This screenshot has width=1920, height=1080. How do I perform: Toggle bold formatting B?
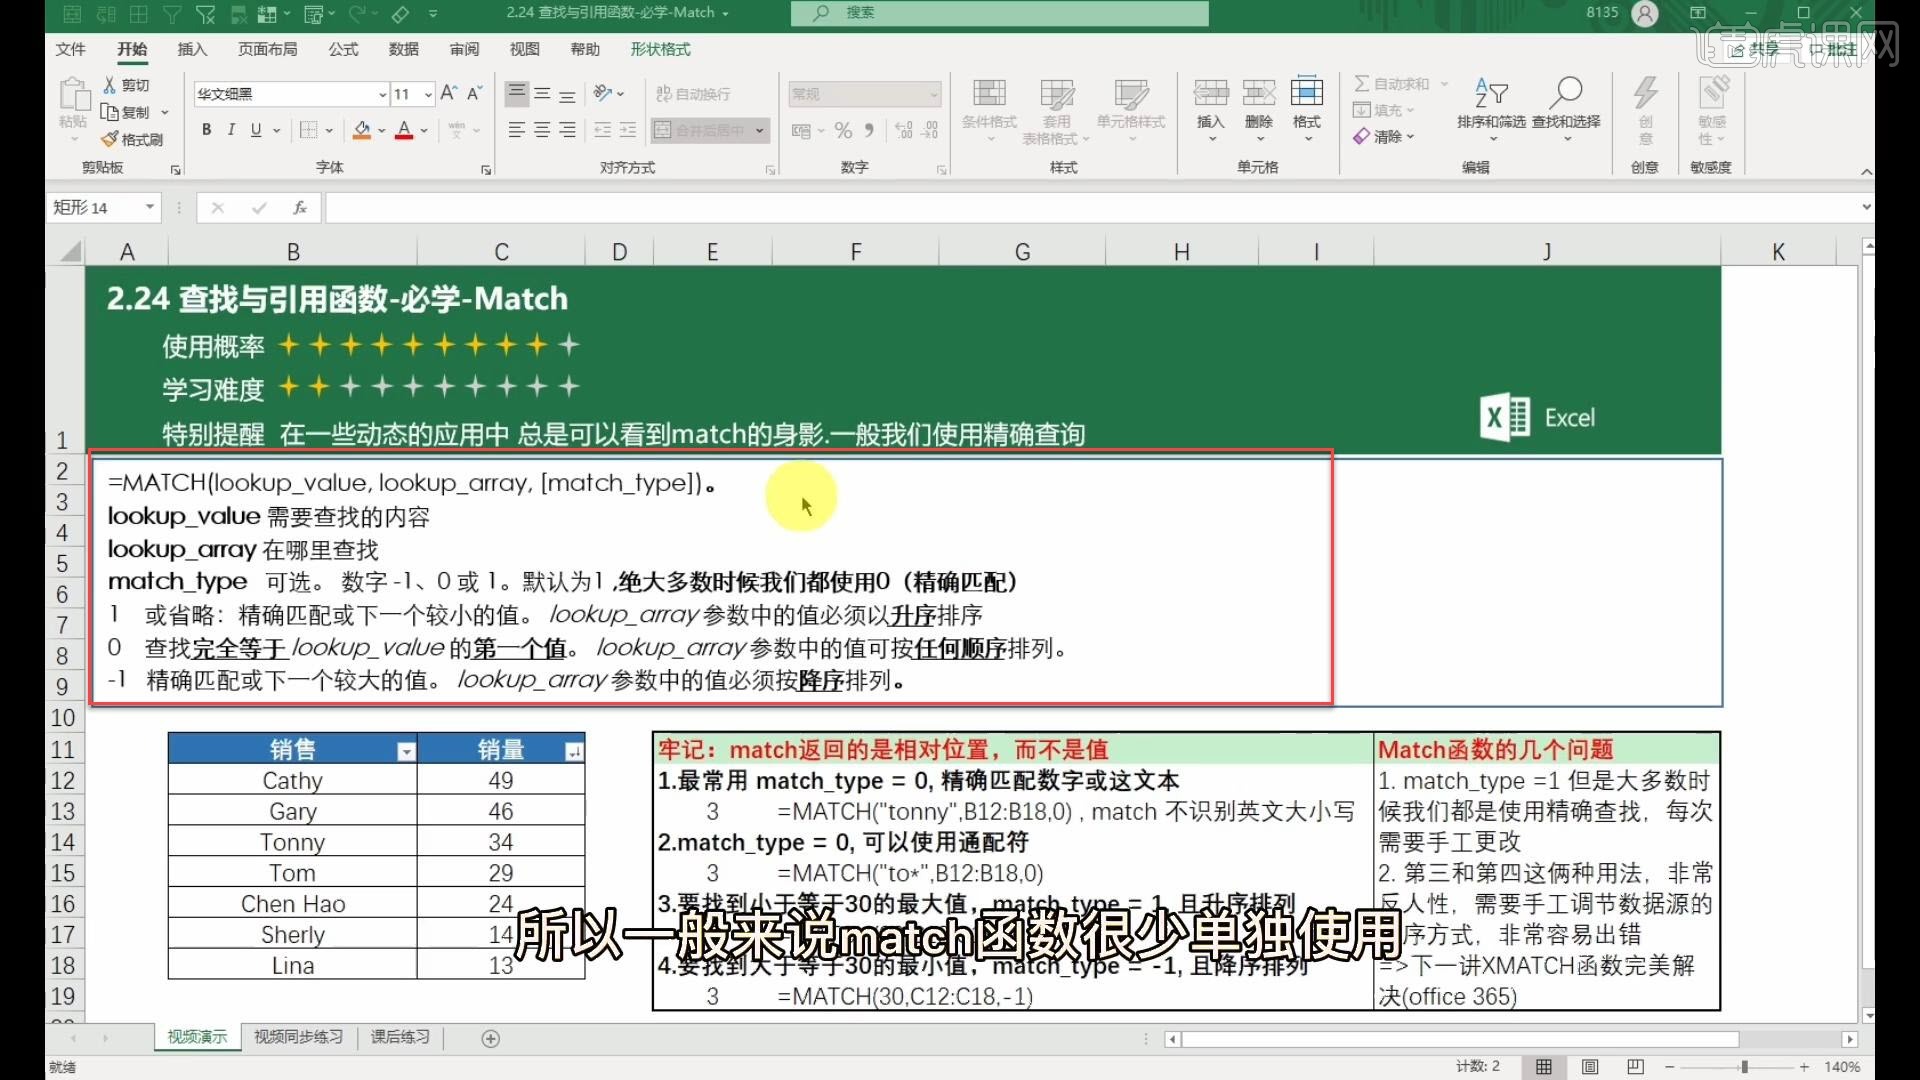(207, 130)
